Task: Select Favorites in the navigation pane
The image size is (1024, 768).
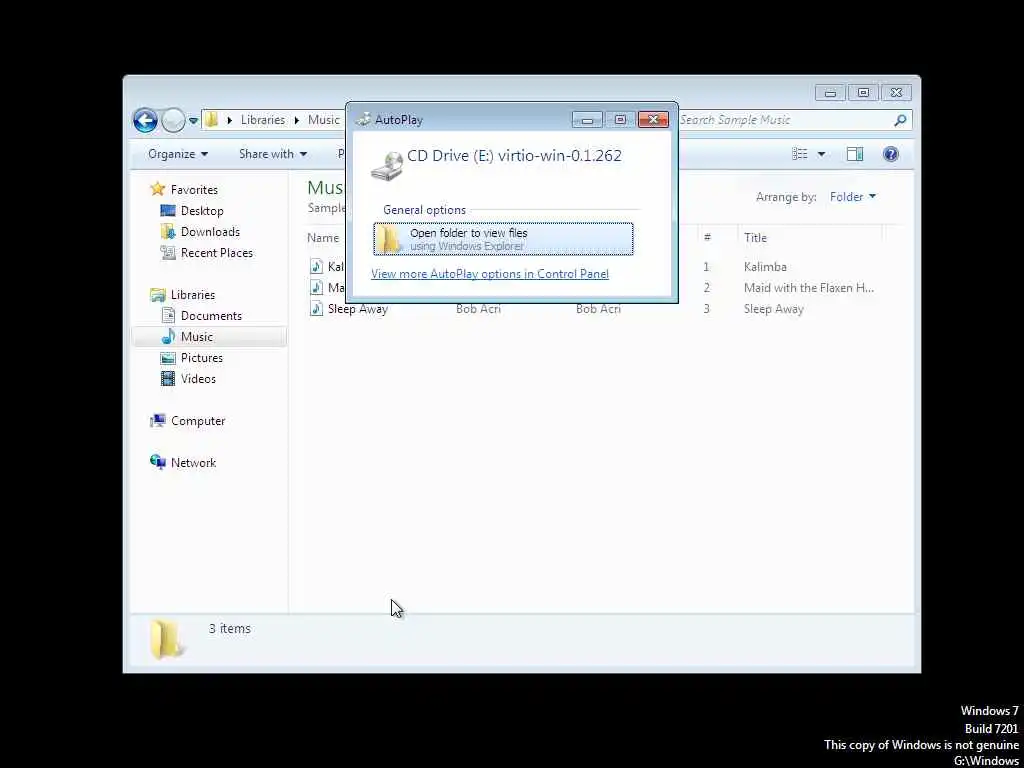Action: click(194, 190)
